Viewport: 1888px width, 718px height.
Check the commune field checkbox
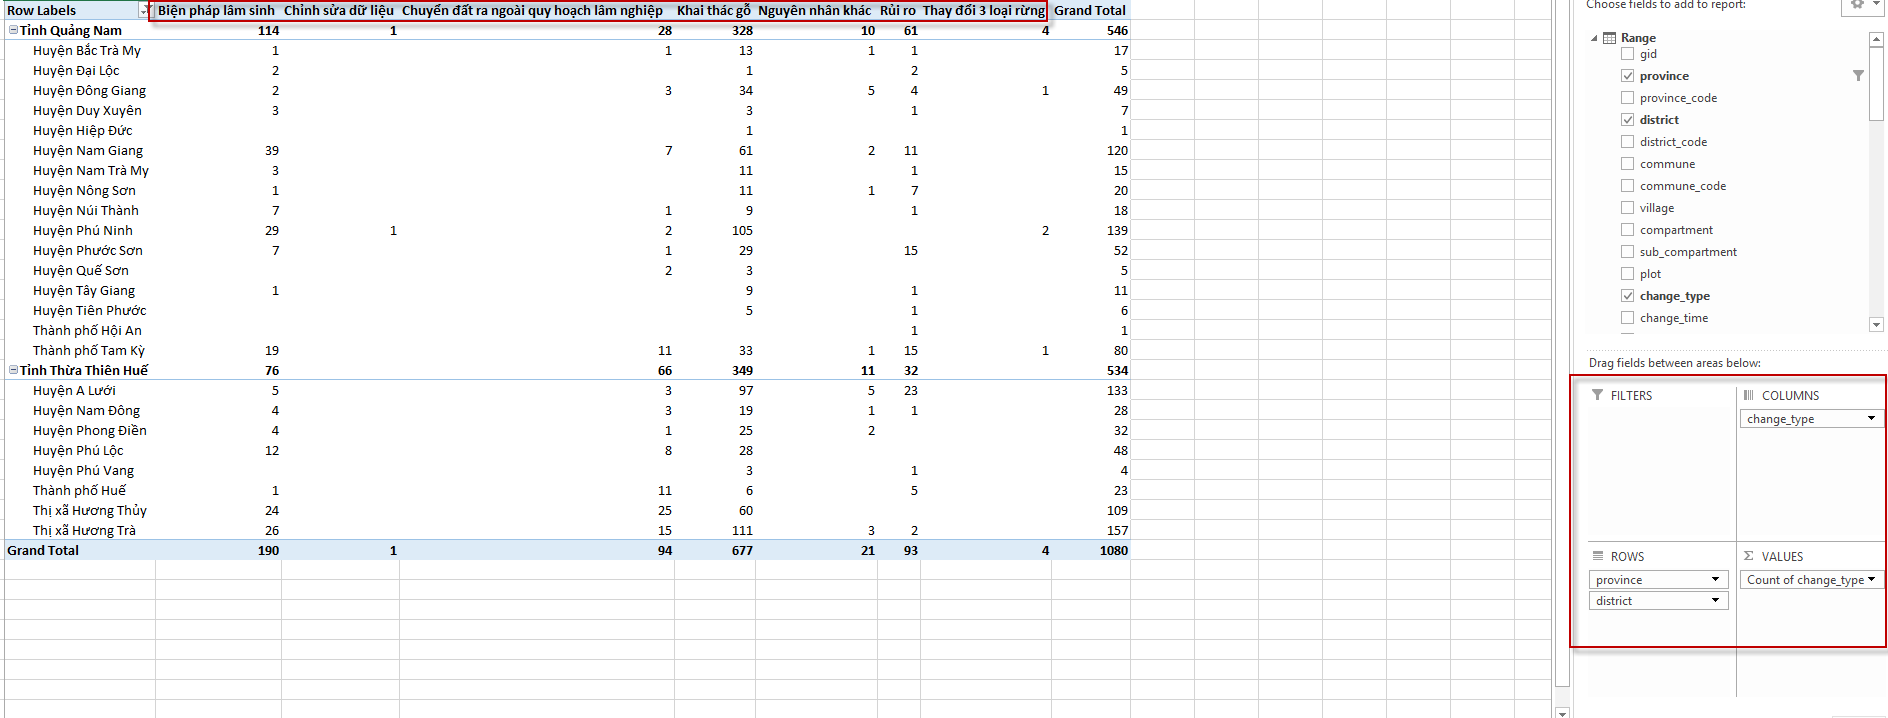click(1628, 164)
